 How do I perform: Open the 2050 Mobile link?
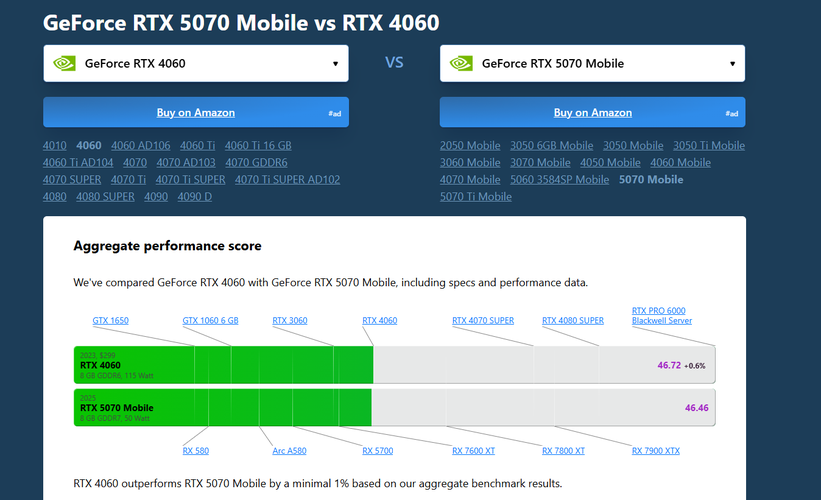[470, 146]
